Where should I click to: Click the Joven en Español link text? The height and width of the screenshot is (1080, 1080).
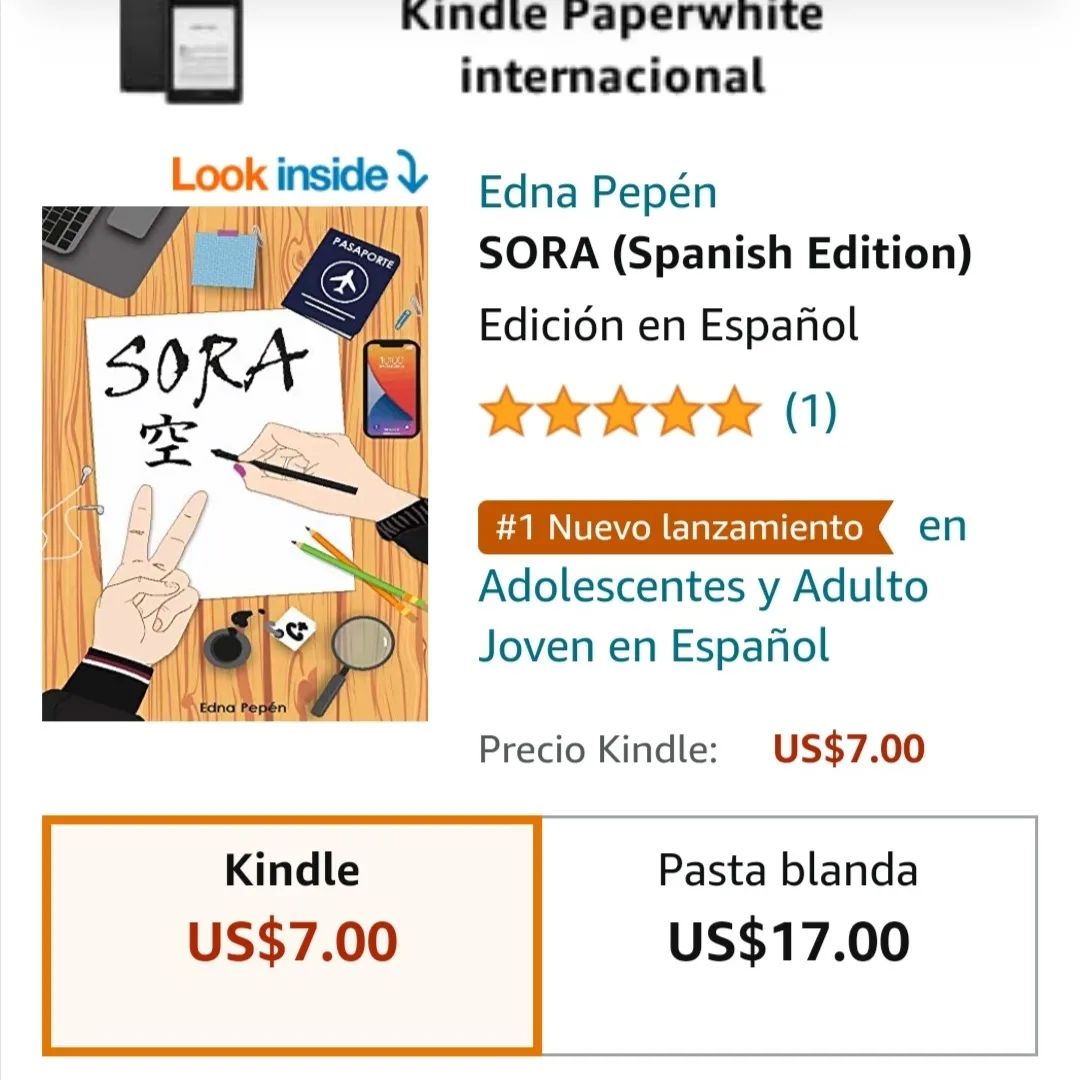pos(654,647)
